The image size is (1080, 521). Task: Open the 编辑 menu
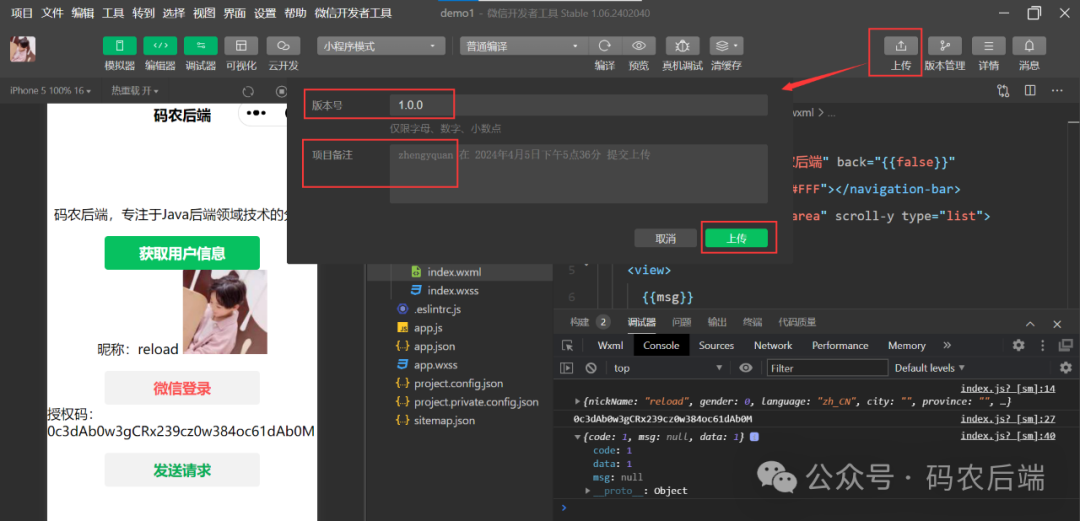tap(83, 13)
